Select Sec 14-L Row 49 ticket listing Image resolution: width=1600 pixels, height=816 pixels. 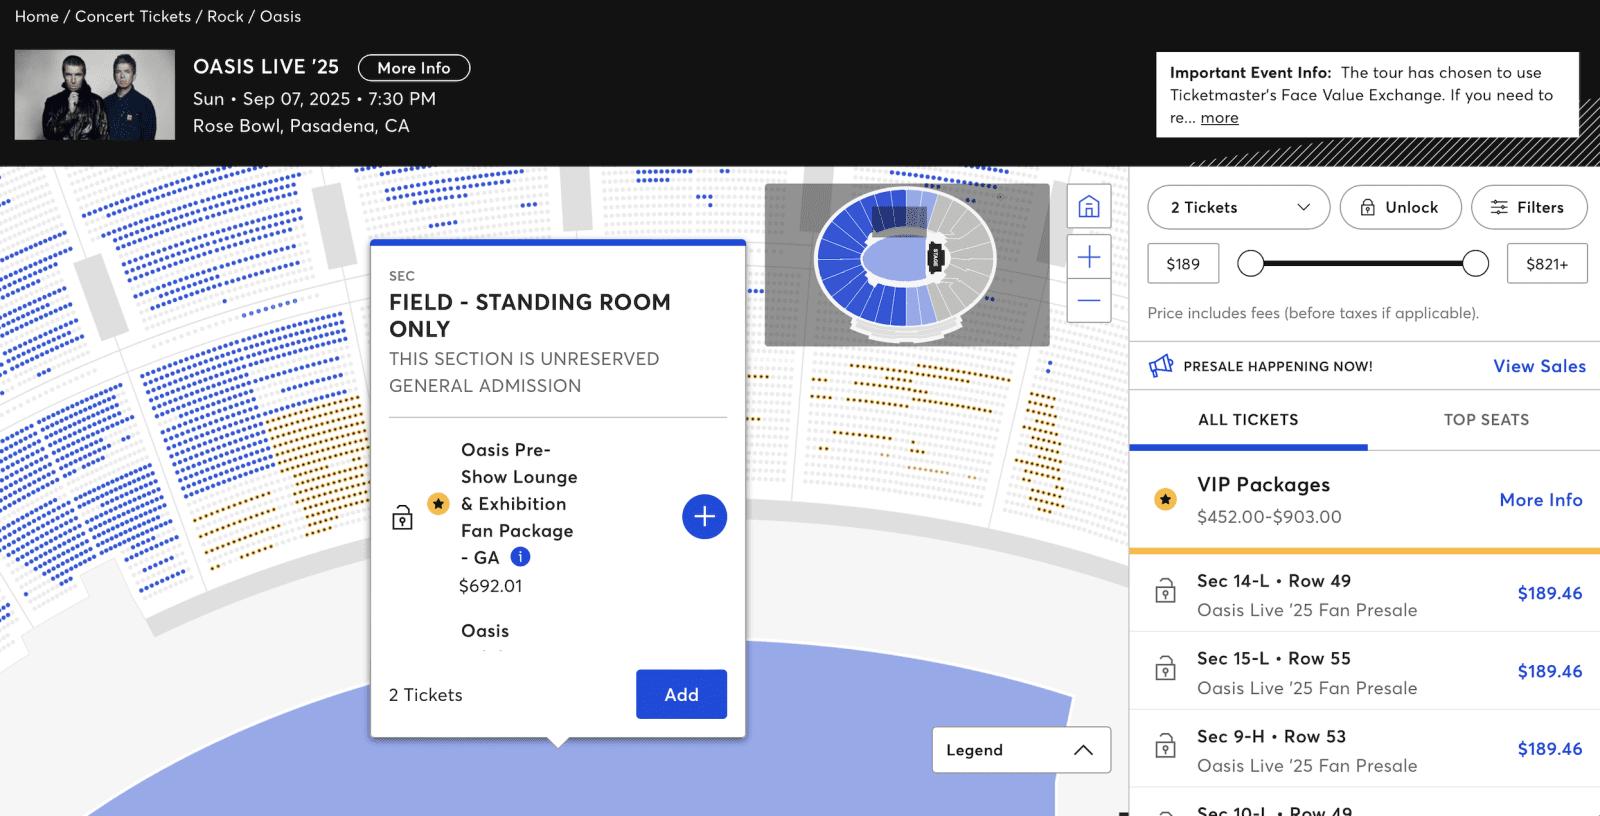point(1365,593)
